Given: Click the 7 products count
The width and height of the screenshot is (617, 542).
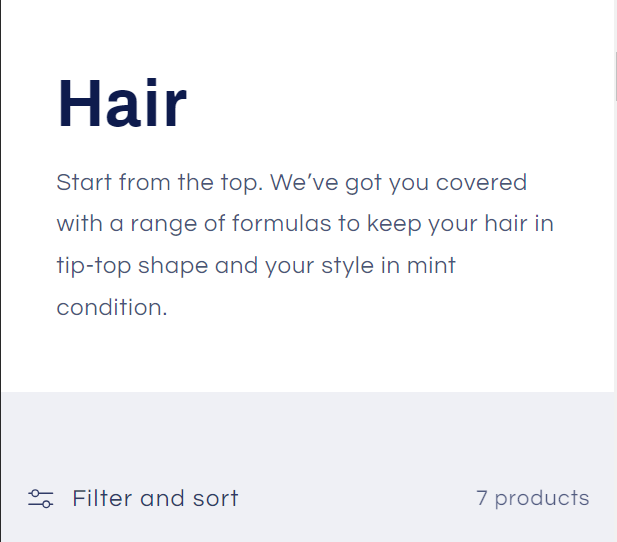Looking at the screenshot, I should (x=532, y=498).
